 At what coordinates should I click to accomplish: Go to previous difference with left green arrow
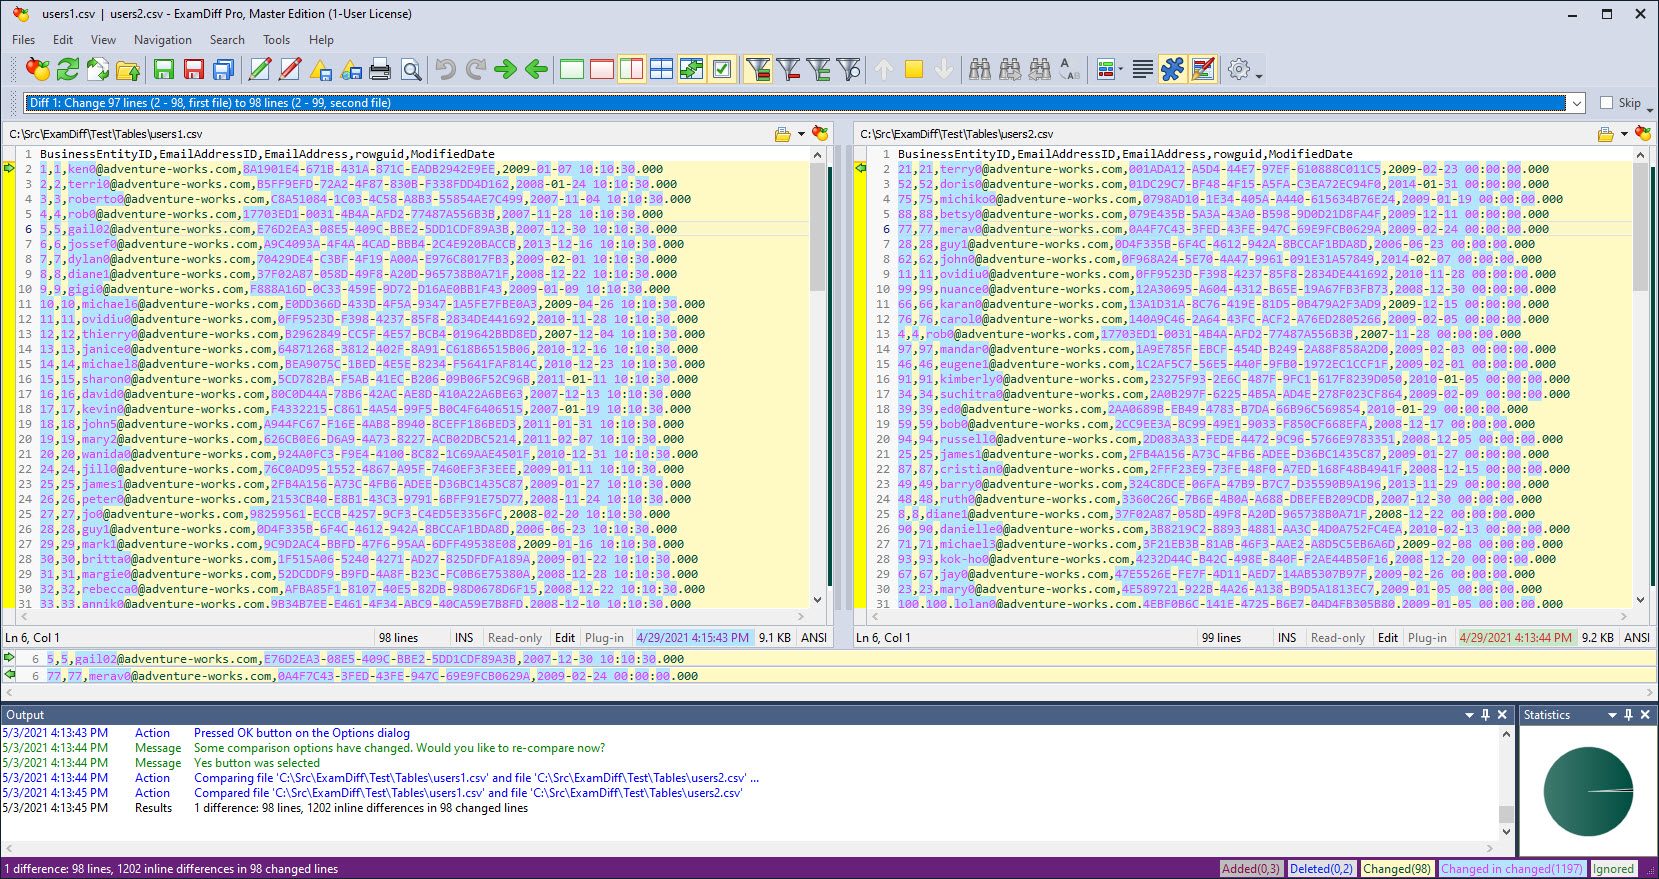click(x=536, y=69)
